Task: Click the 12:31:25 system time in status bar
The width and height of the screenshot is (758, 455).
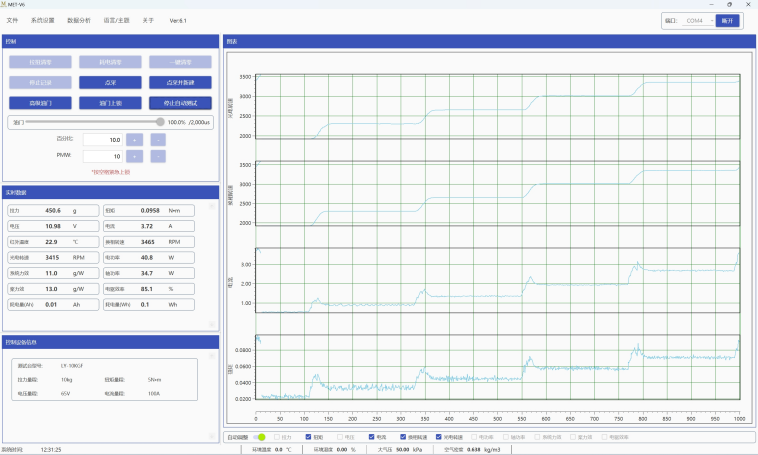Action: [x=51, y=450]
